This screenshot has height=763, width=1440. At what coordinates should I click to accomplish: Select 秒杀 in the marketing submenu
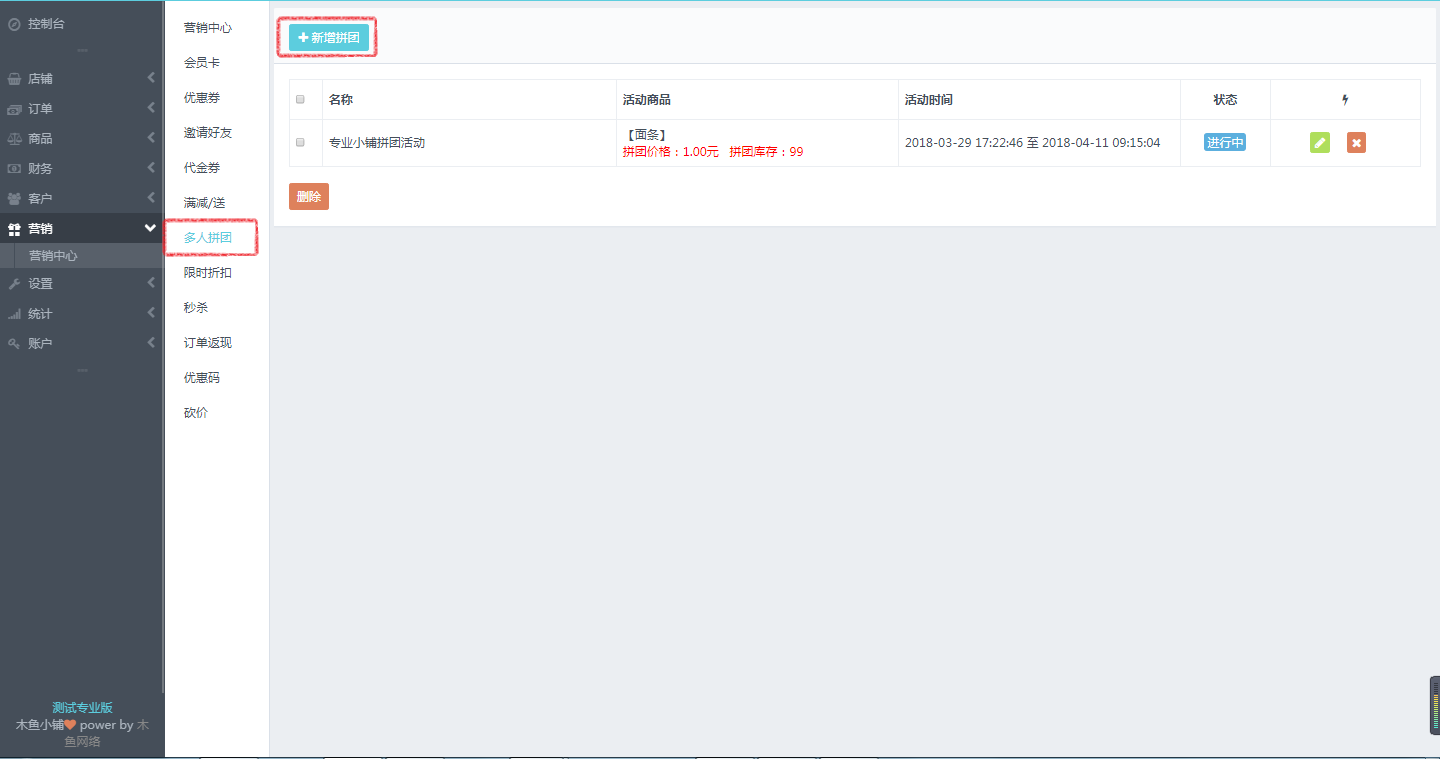195,308
